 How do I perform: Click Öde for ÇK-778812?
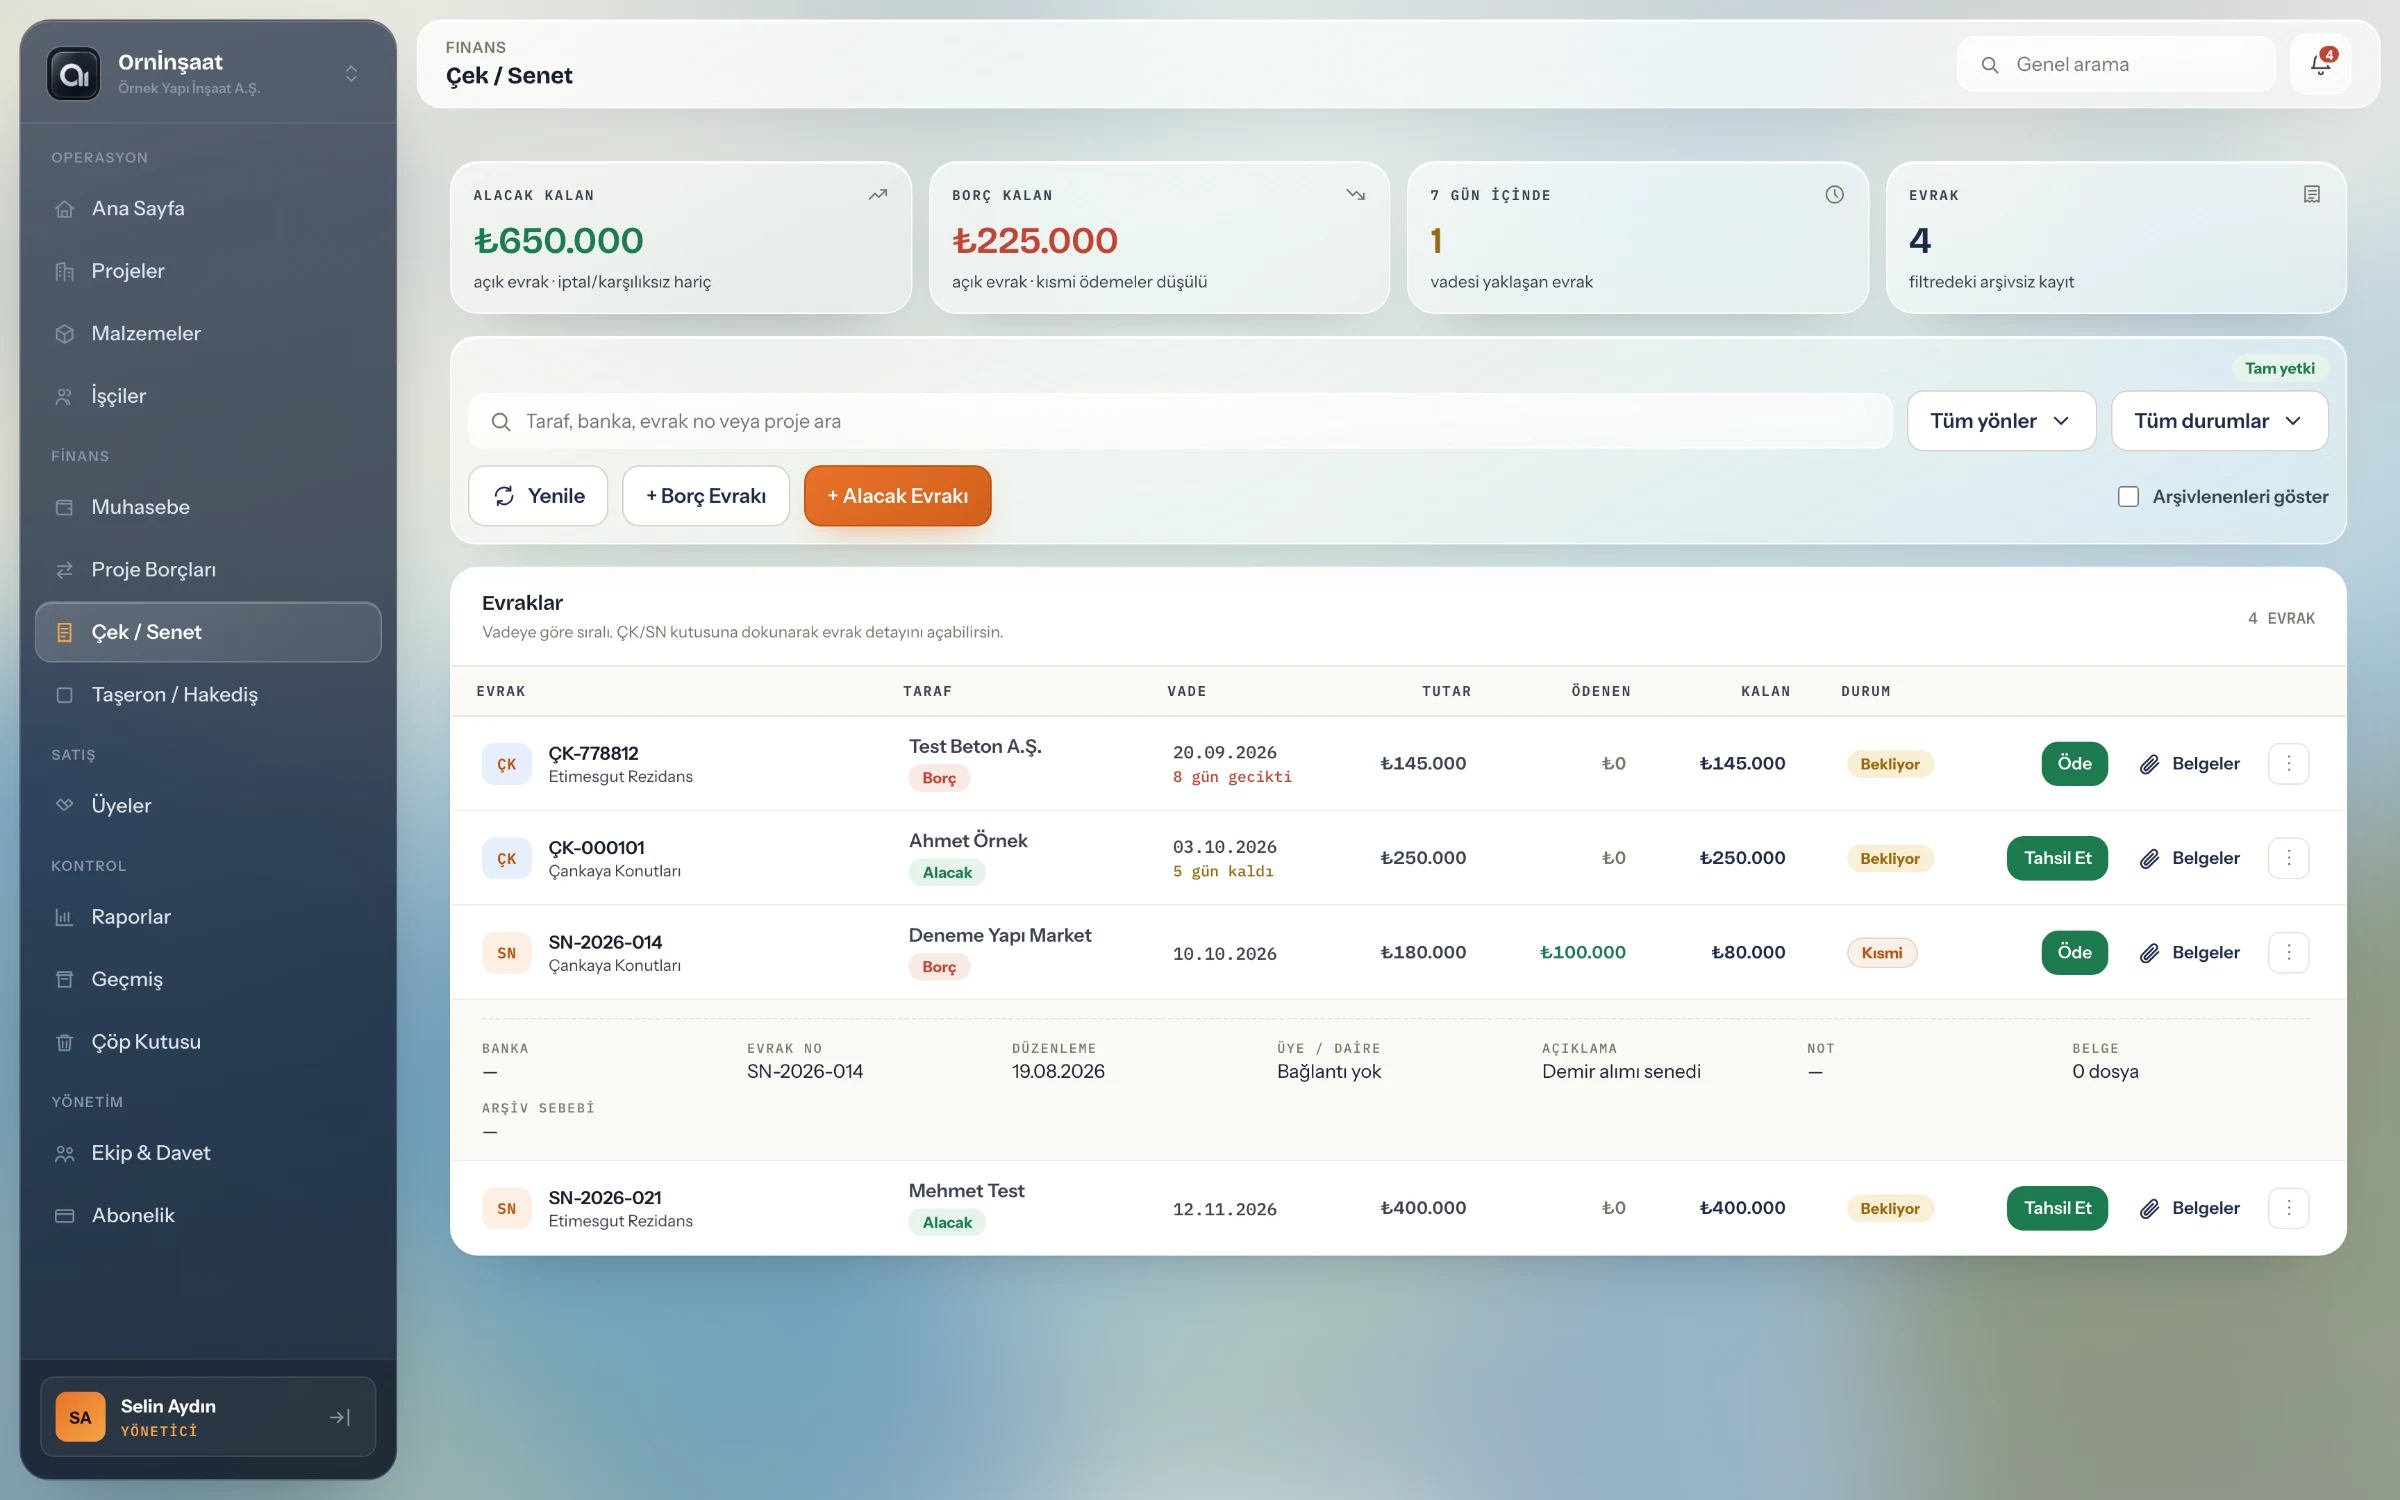click(x=2074, y=764)
